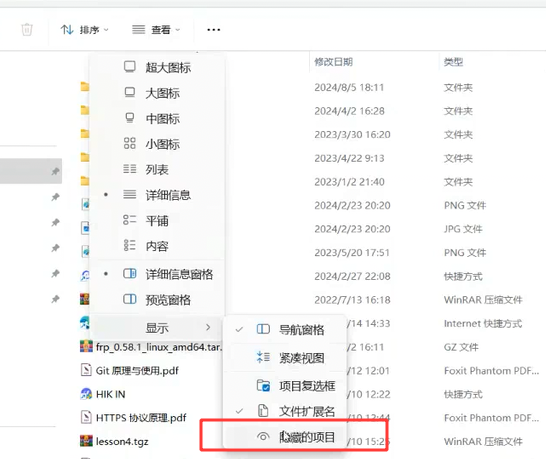
Task: Click the WinRAR icon of lesson4.tgz
Action: point(86,441)
